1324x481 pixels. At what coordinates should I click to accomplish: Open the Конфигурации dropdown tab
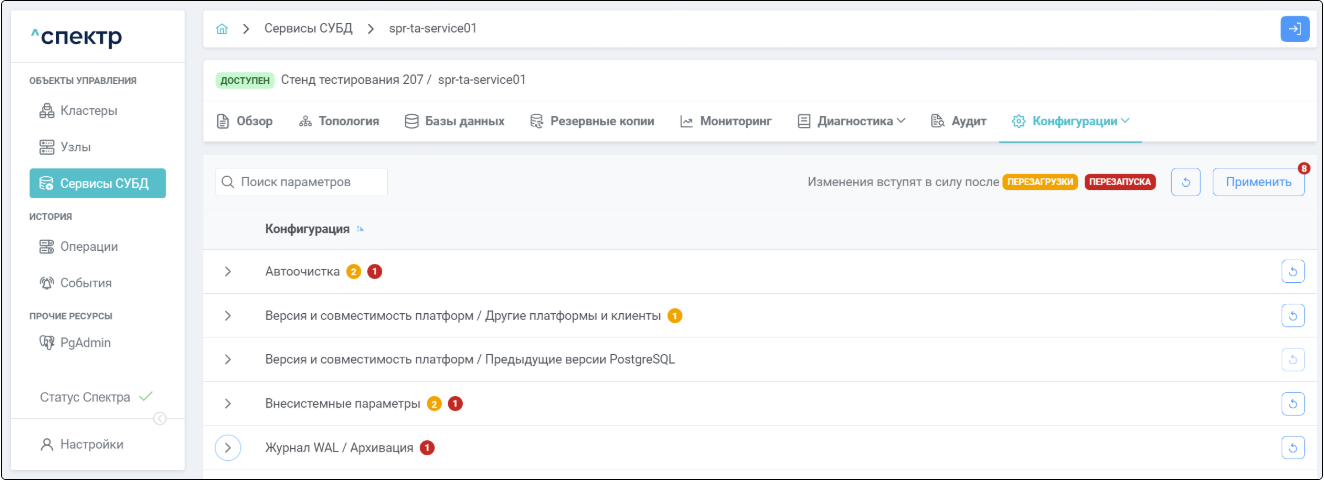coord(1070,121)
